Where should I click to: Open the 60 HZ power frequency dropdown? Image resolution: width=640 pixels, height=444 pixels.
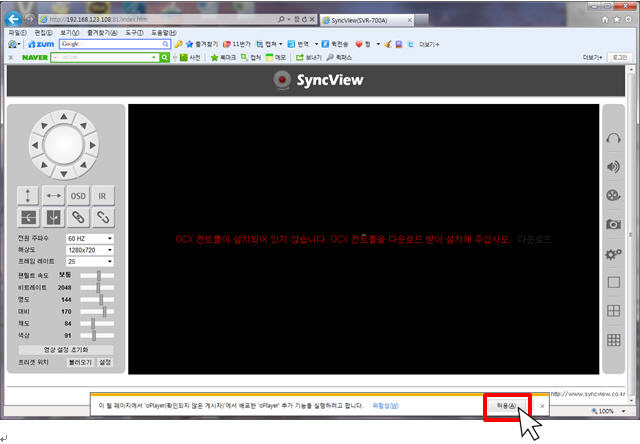(89, 238)
